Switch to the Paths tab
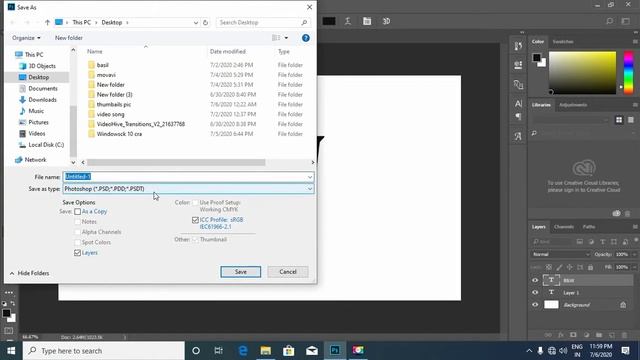This screenshot has height=360, width=640. point(589,227)
